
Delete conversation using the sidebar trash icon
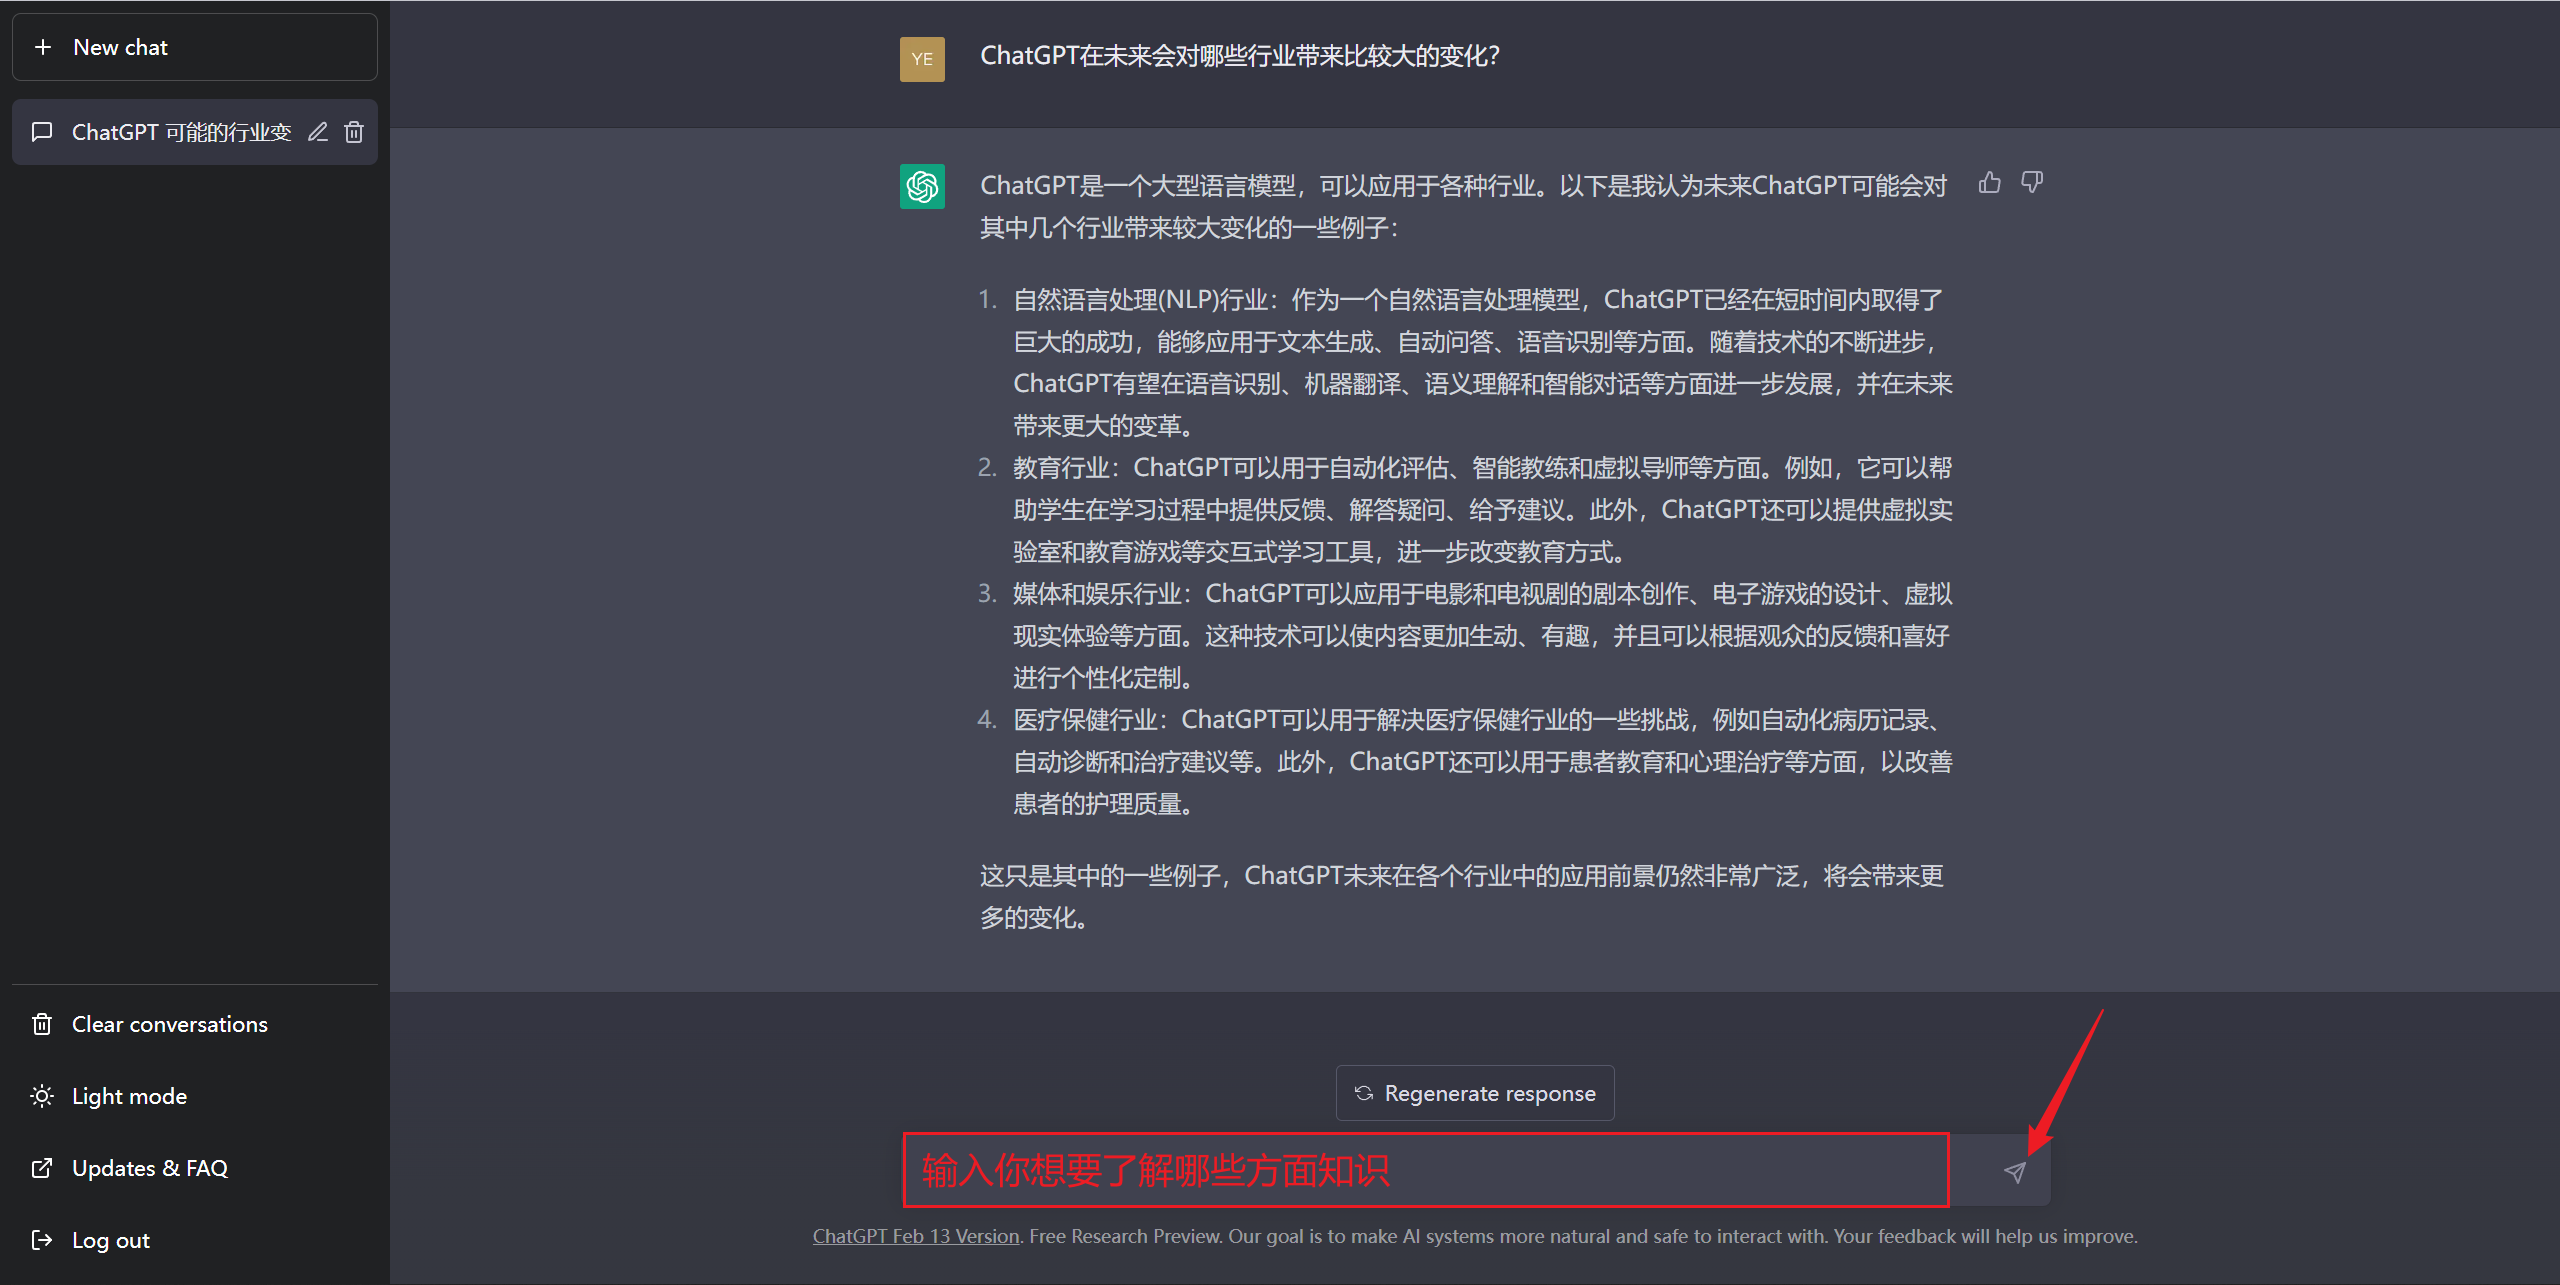point(354,132)
